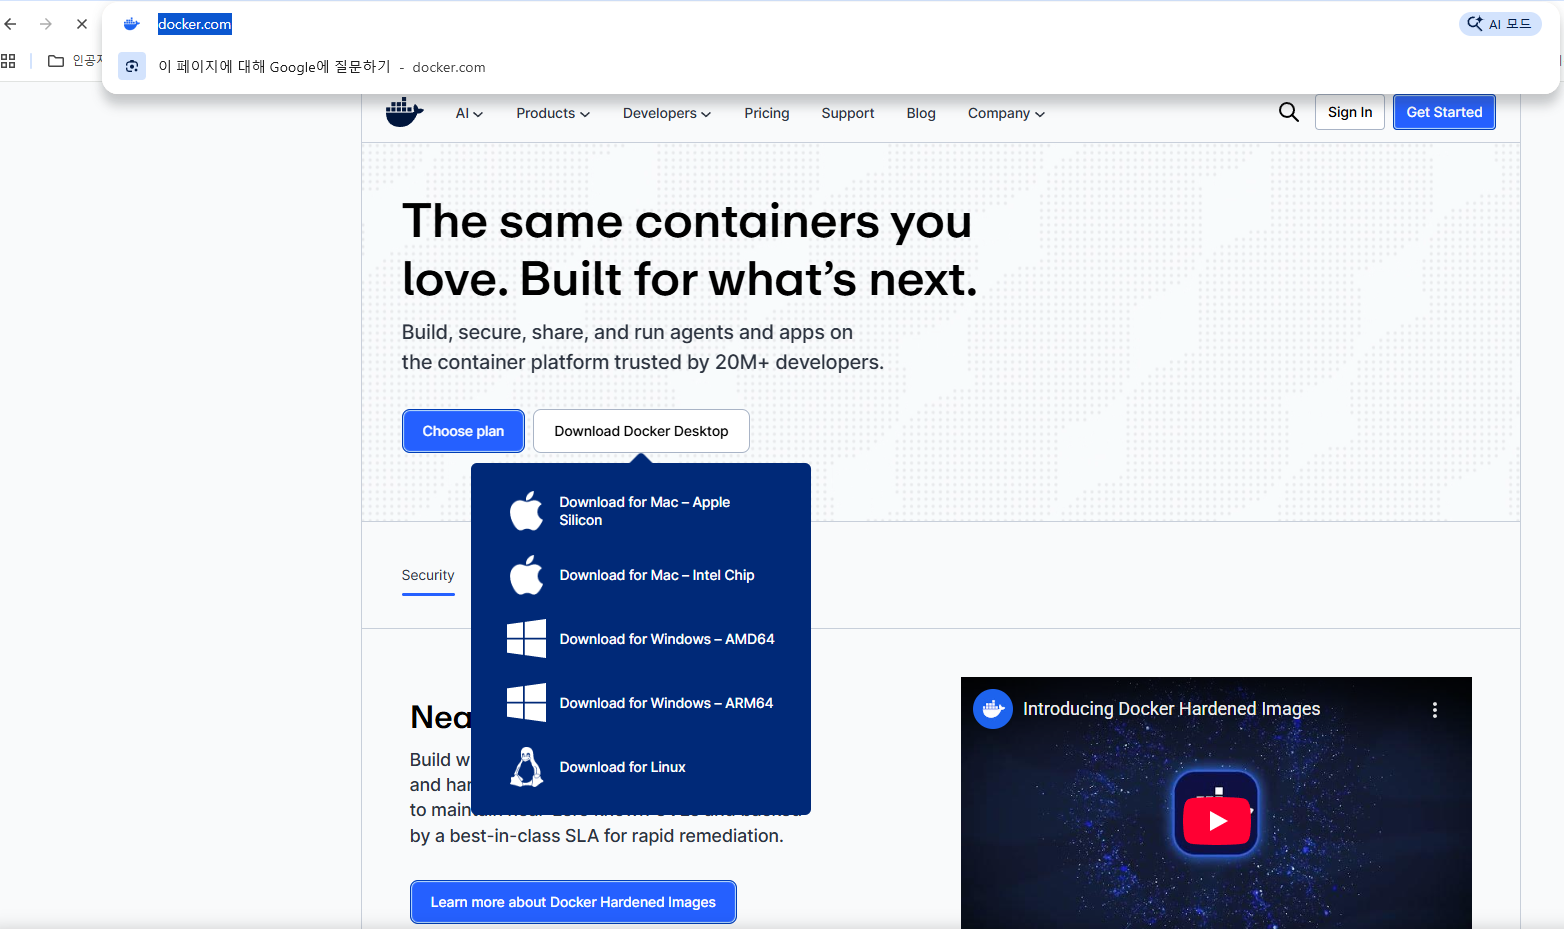The height and width of the screenshot is (929, 1564).
Task: Open the Pricing page
Action: (x=767, y=113)
